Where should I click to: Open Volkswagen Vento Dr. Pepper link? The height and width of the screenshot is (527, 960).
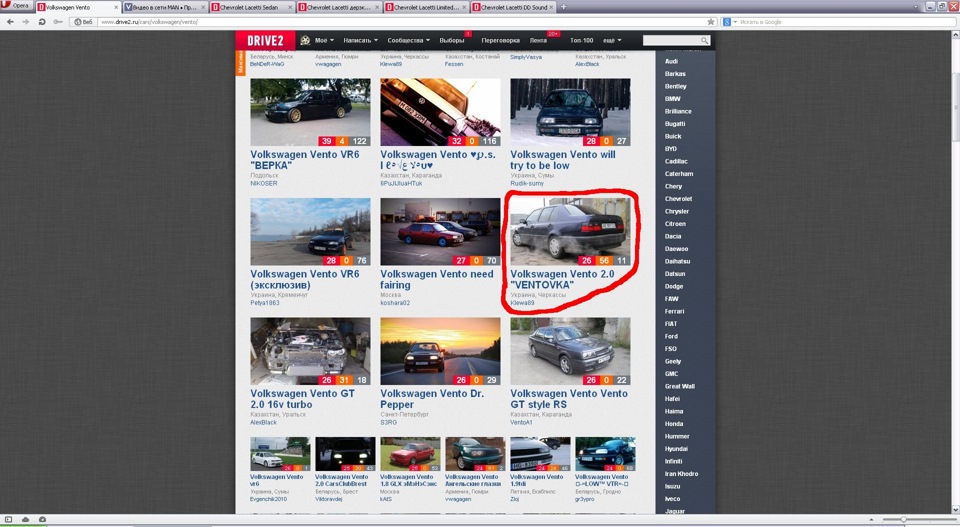coord(432,398)
